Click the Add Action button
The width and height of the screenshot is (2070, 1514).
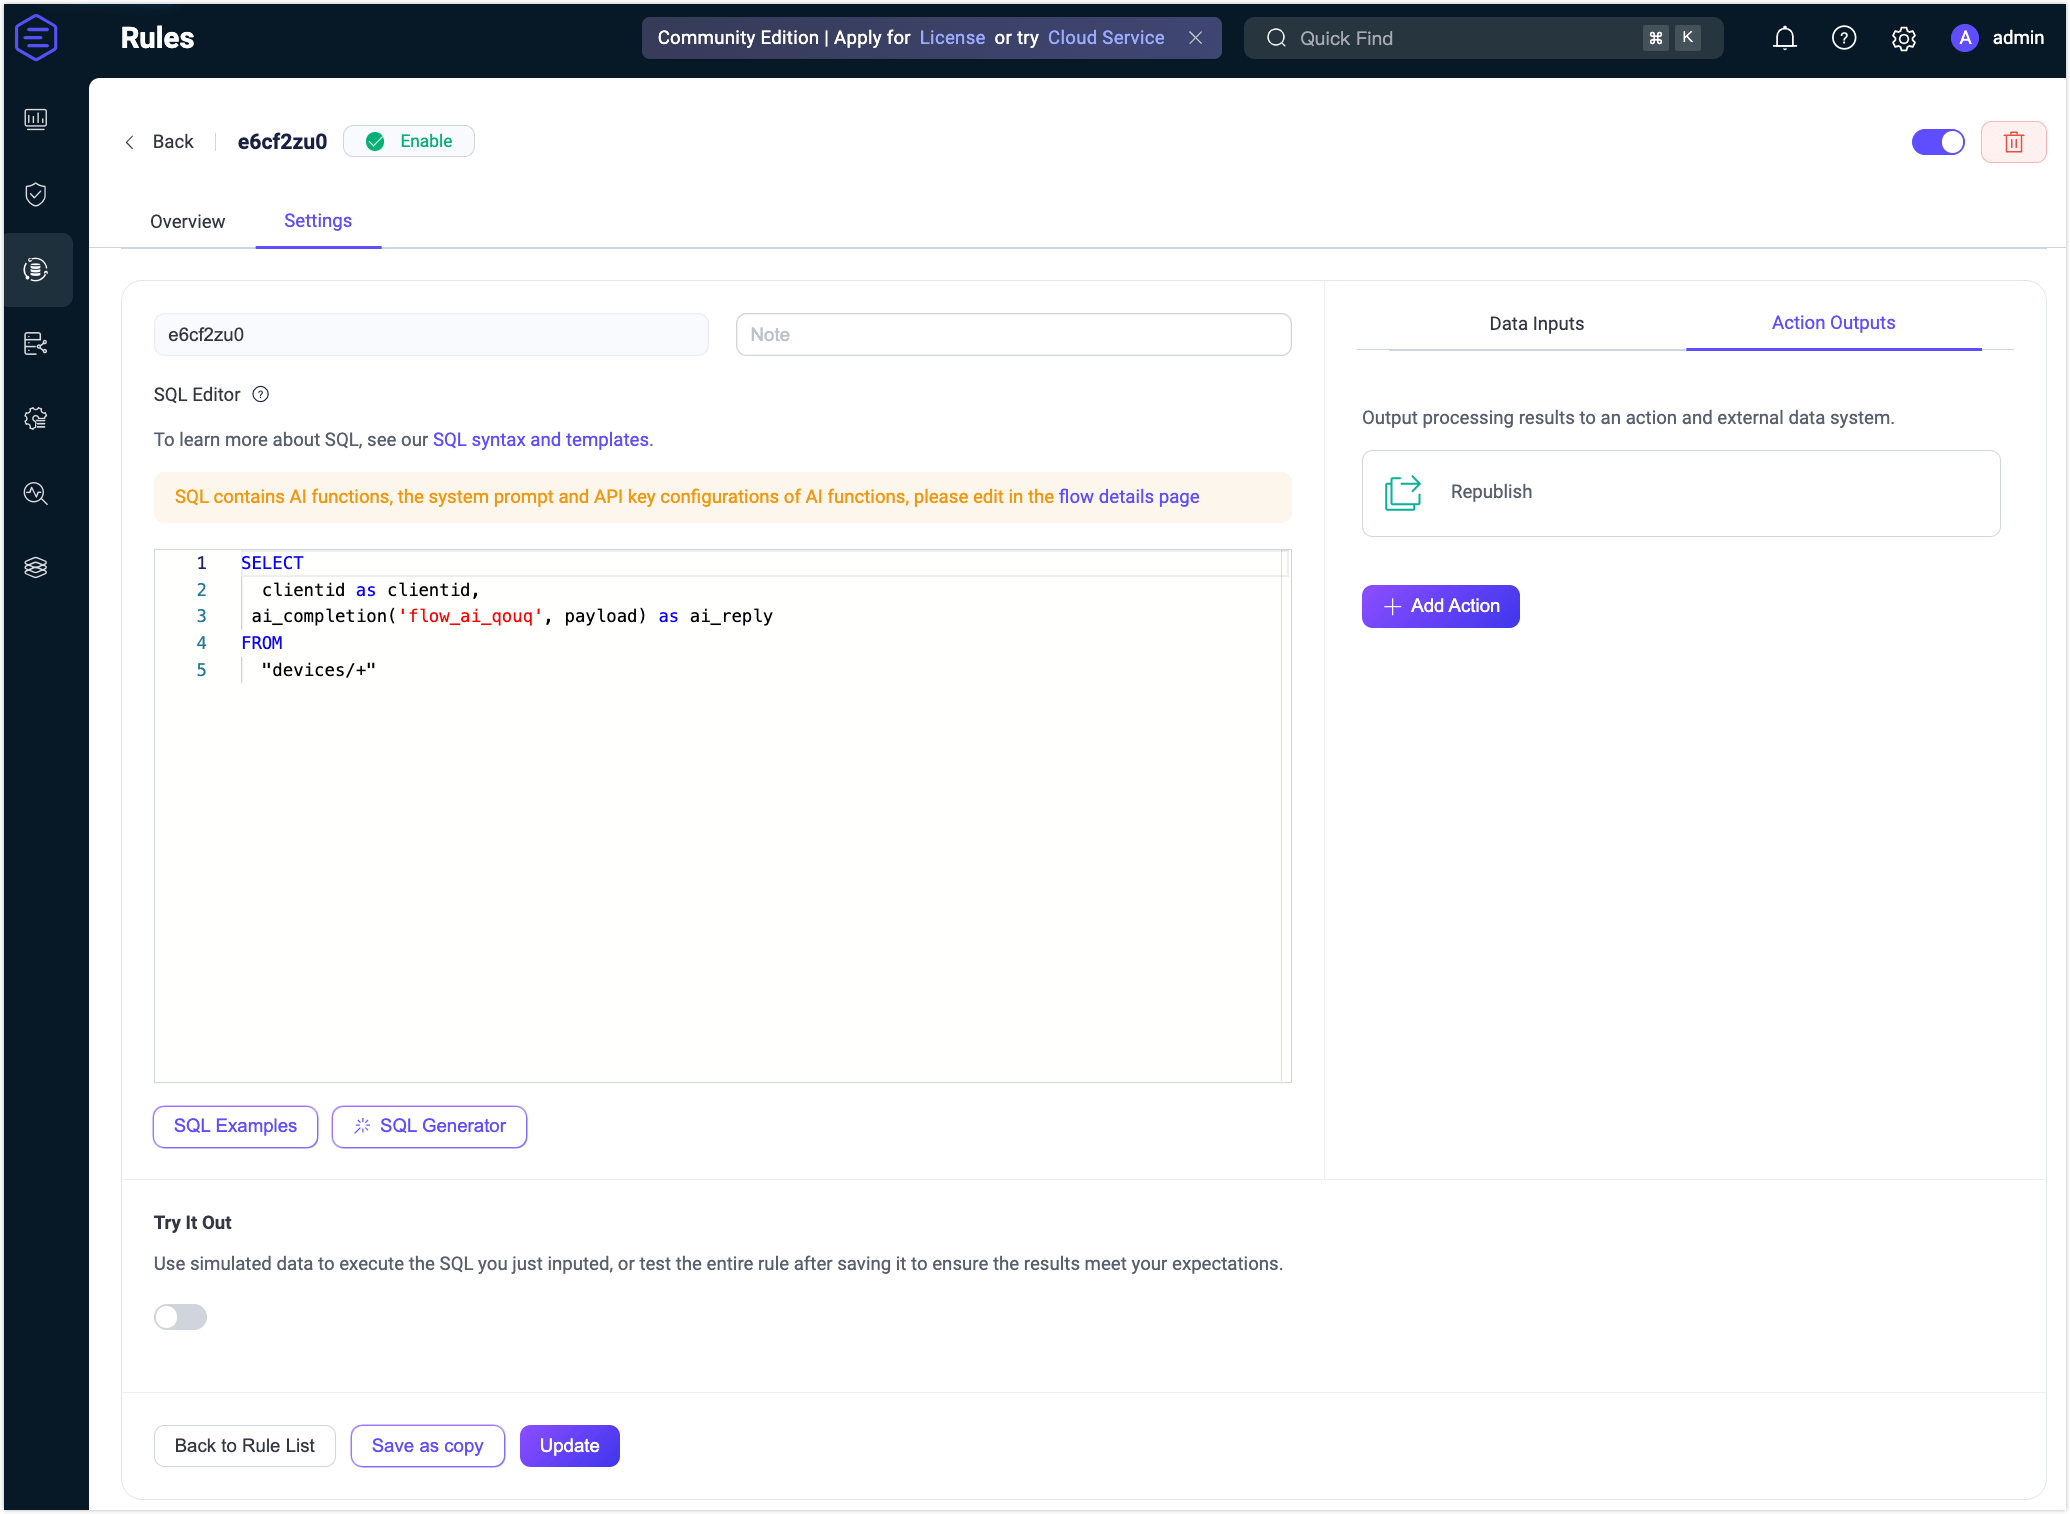click(x=1440, y=606)
